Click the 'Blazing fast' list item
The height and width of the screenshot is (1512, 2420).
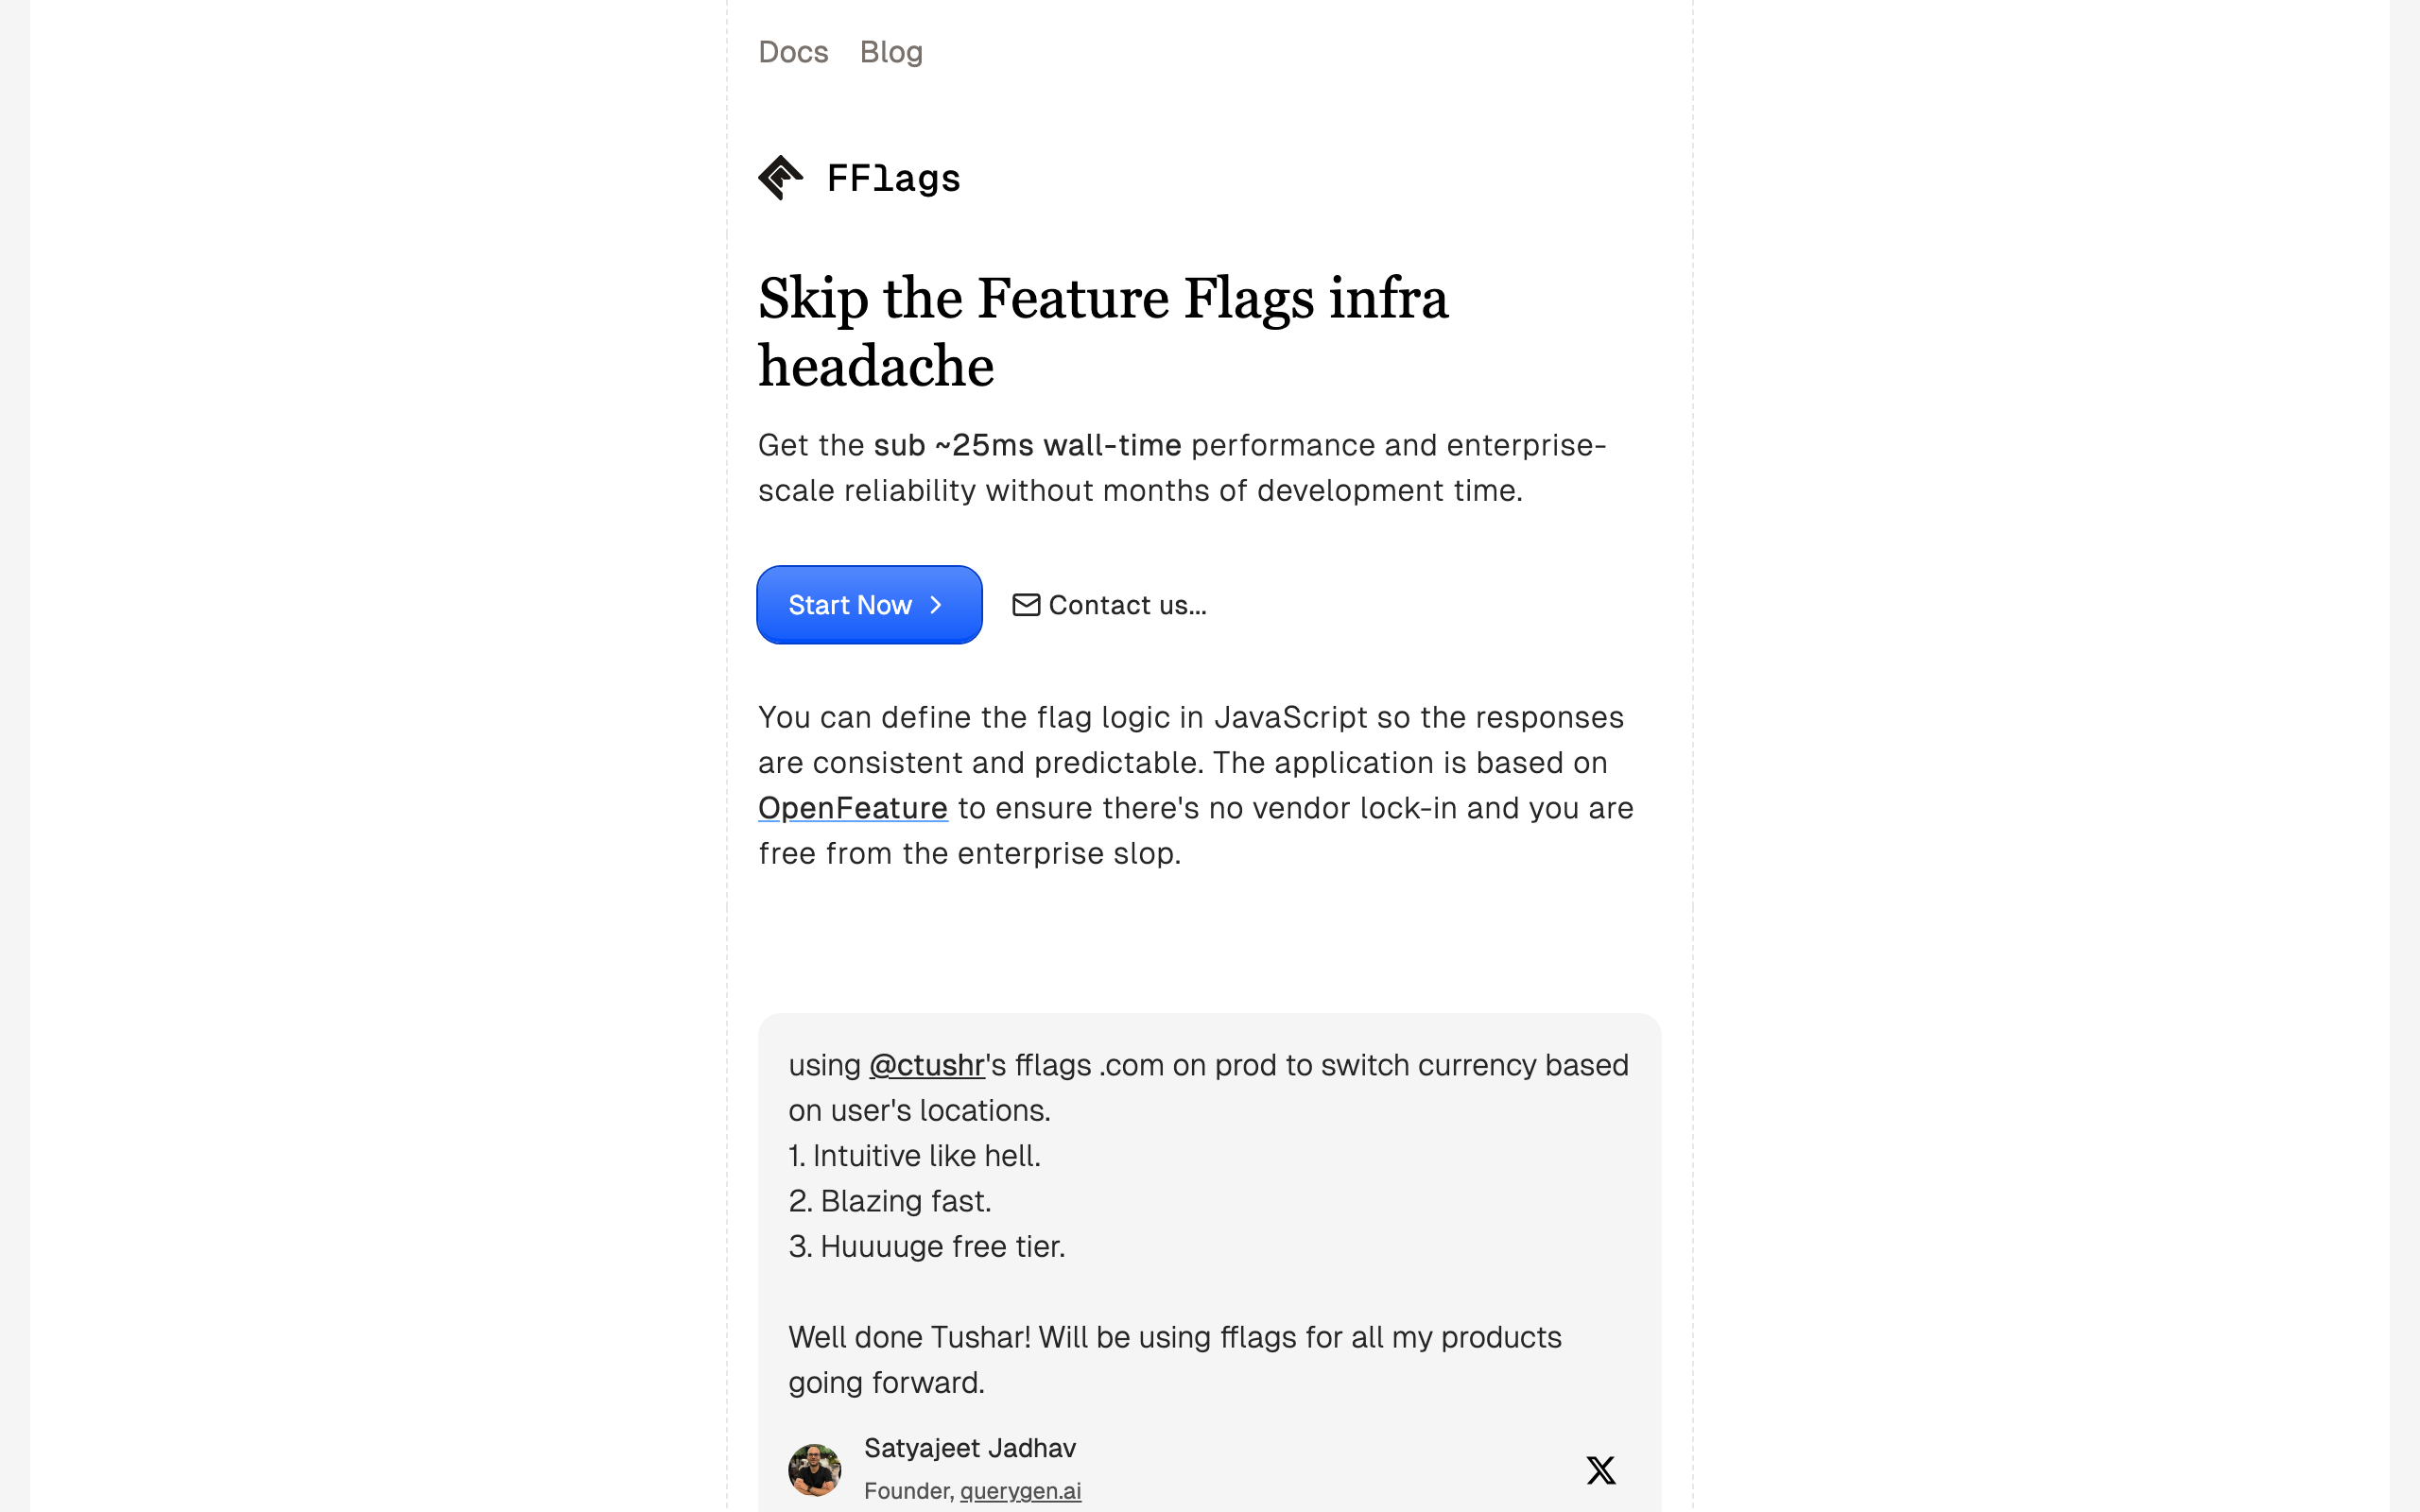coord(890,1201)
